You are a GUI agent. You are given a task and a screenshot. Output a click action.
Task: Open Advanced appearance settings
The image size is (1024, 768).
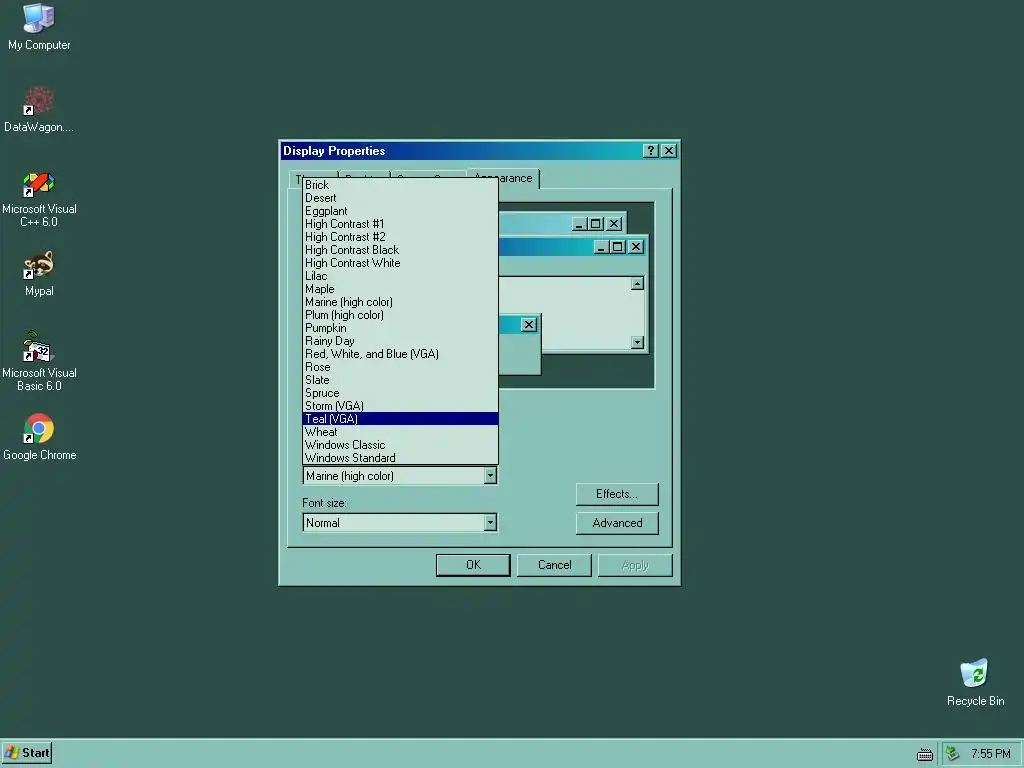tap(616, 523)
